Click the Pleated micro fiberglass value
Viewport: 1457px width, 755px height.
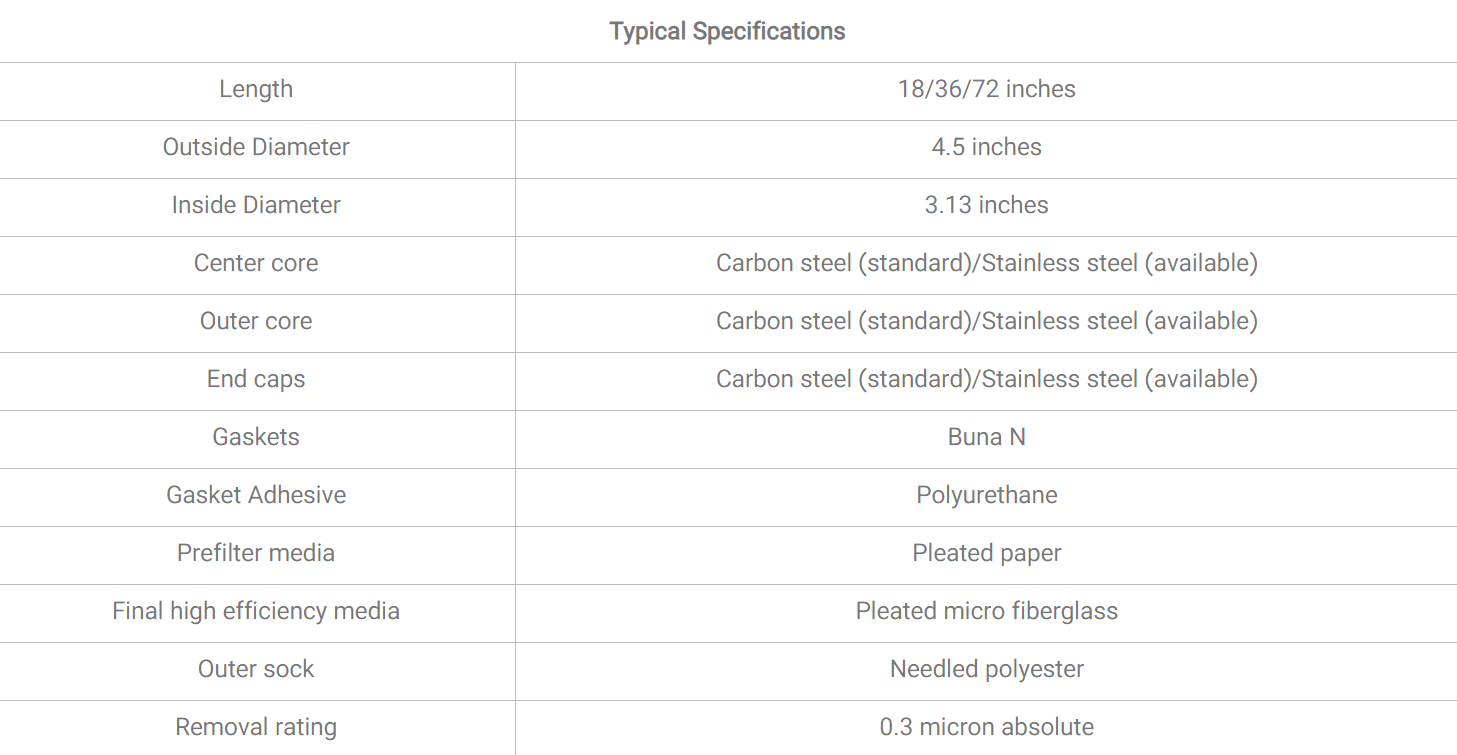[986, 612]
